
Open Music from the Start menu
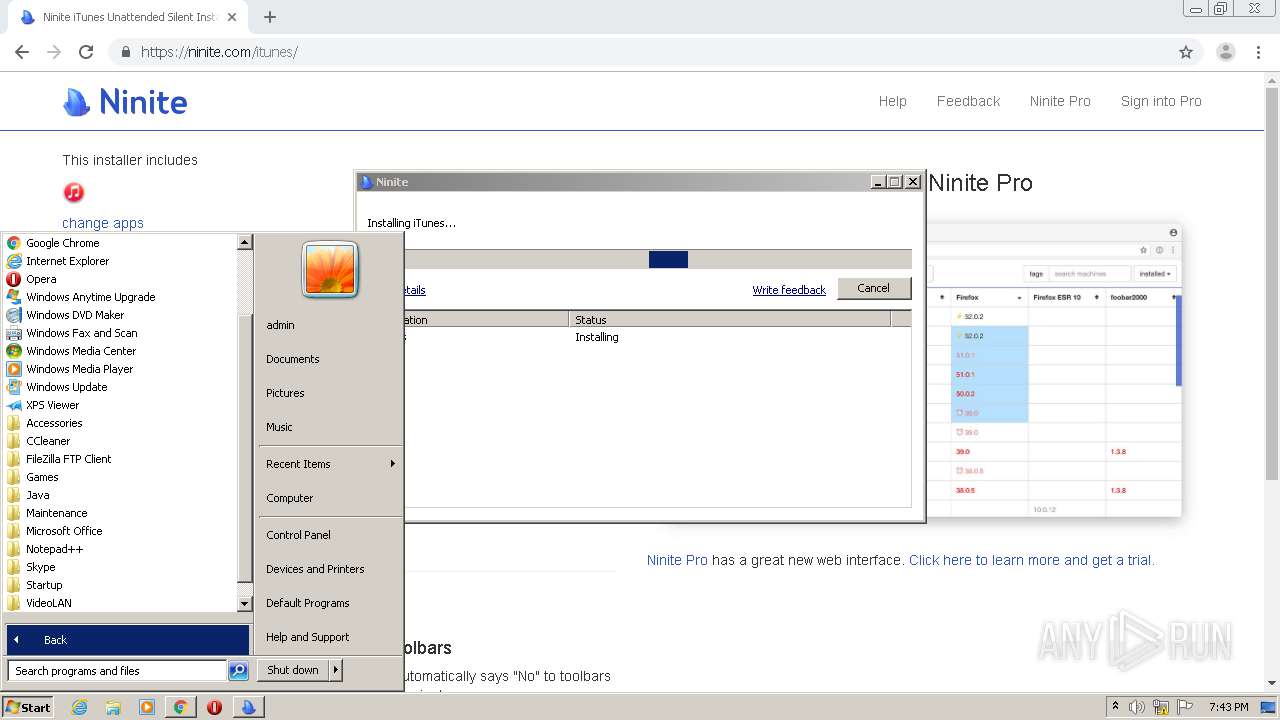click(279, 427)
